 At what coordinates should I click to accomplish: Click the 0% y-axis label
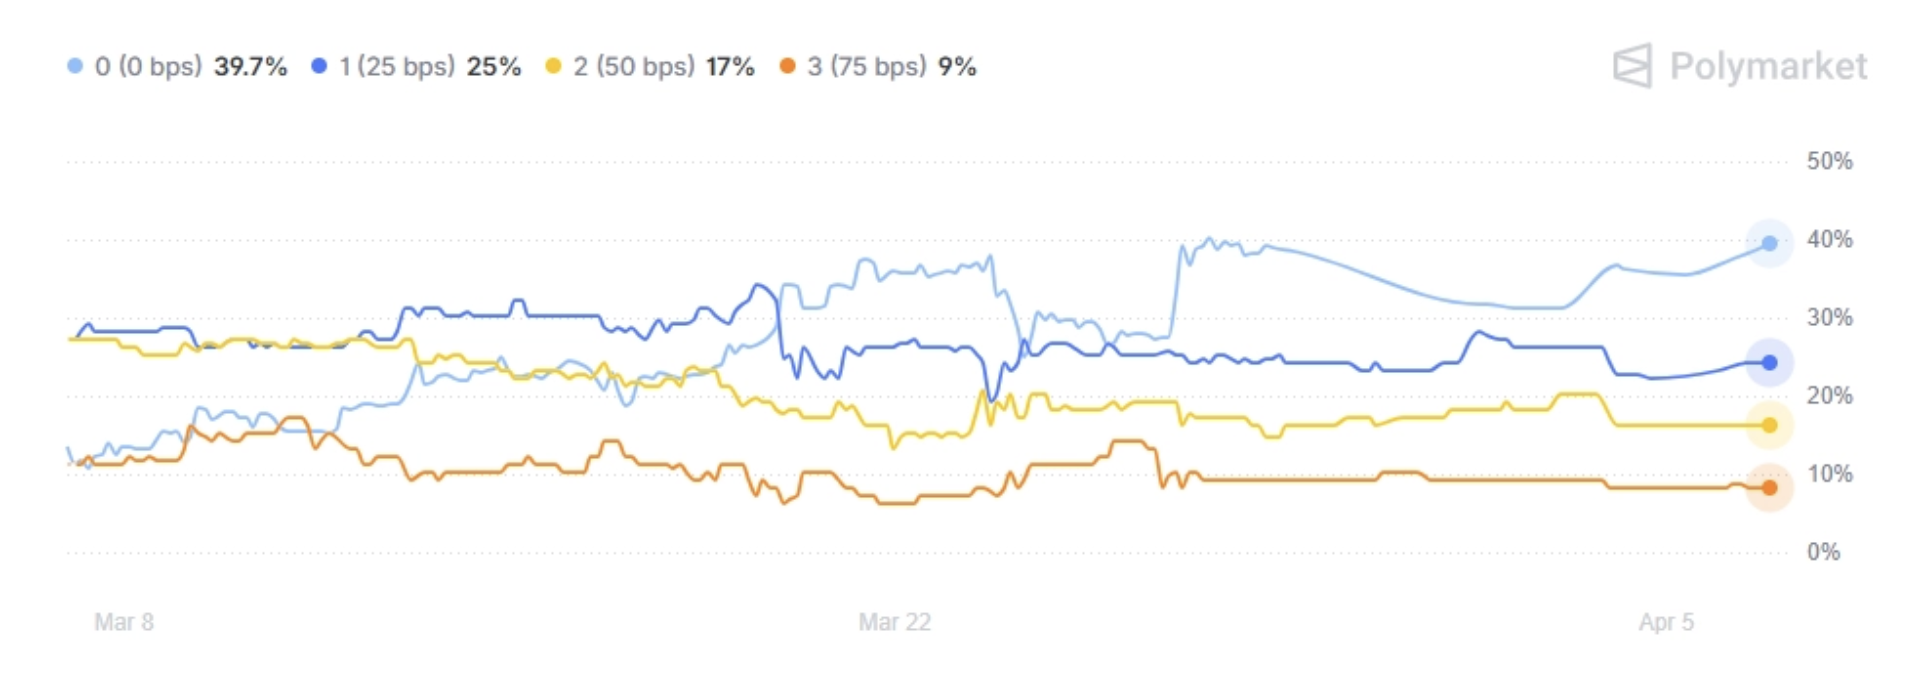coord(1823,552)
